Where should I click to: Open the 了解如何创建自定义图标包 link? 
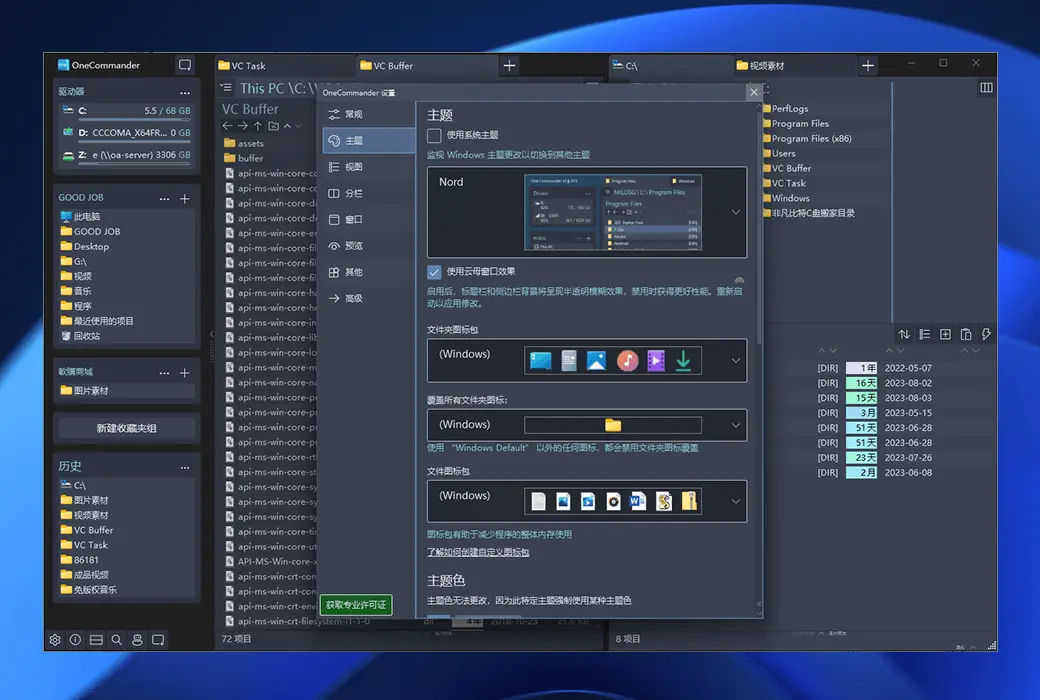(478, 552)
